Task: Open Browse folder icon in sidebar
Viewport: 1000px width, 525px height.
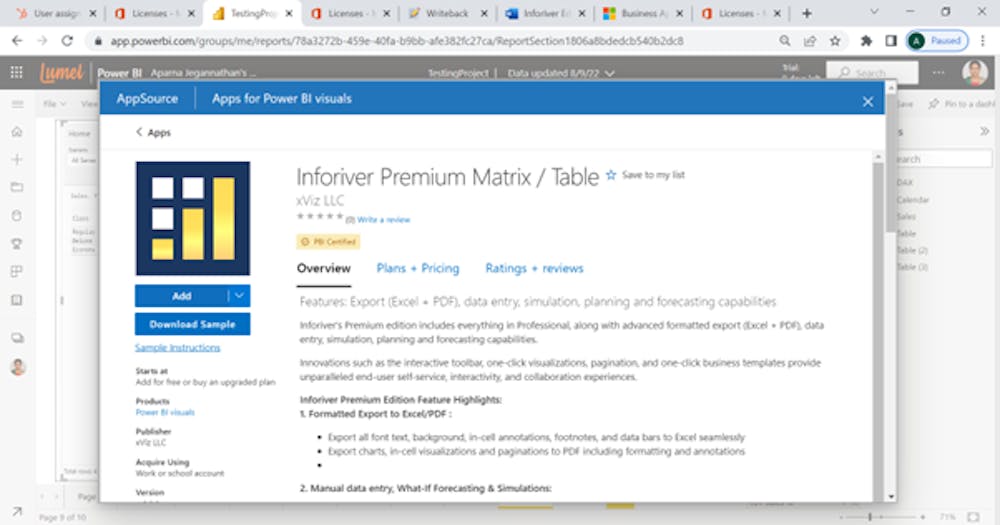Action: (x=17, y=188)
